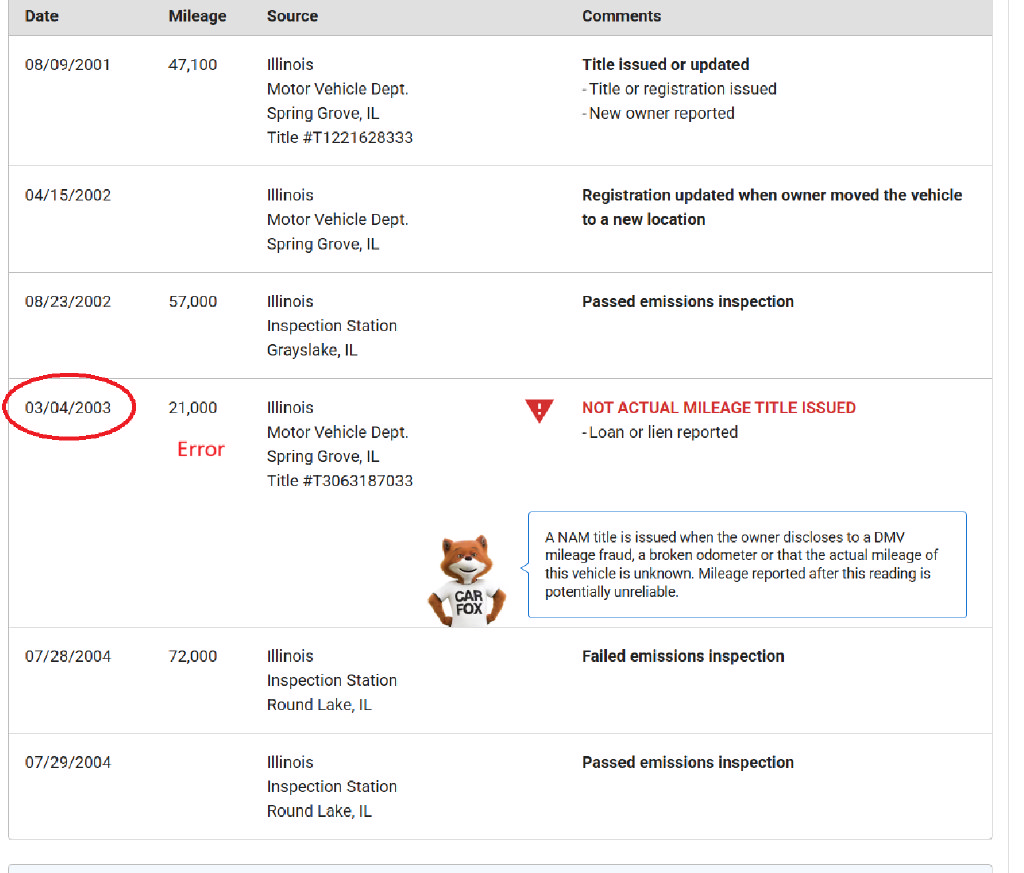This screenshot has width=1024, height=873.
Task: Click Title #T3063187033 text
Action: 340,481
